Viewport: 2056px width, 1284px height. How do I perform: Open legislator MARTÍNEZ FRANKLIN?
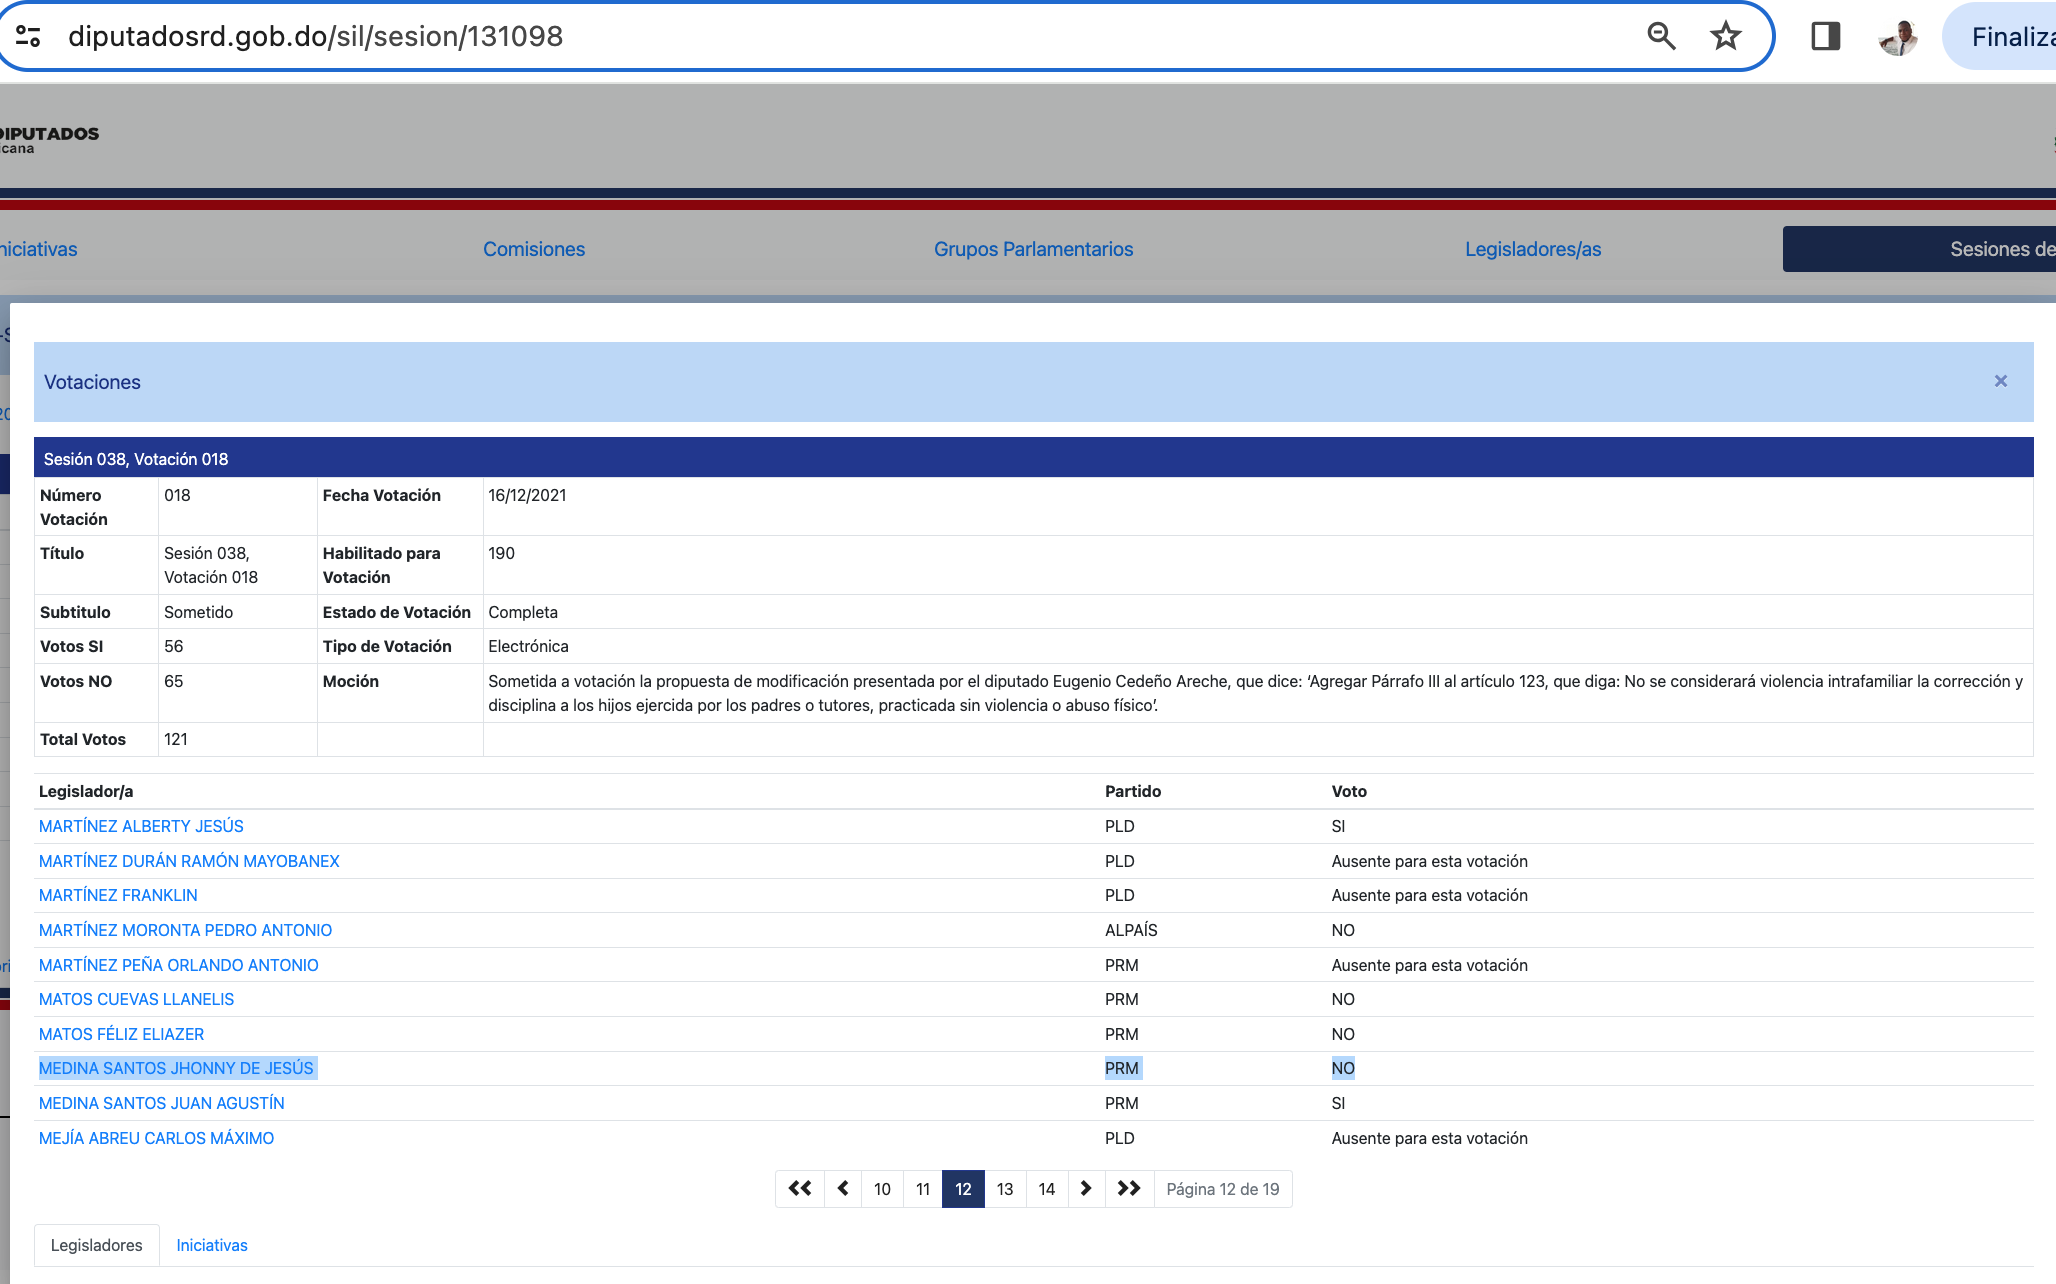[x=118, y=895]
